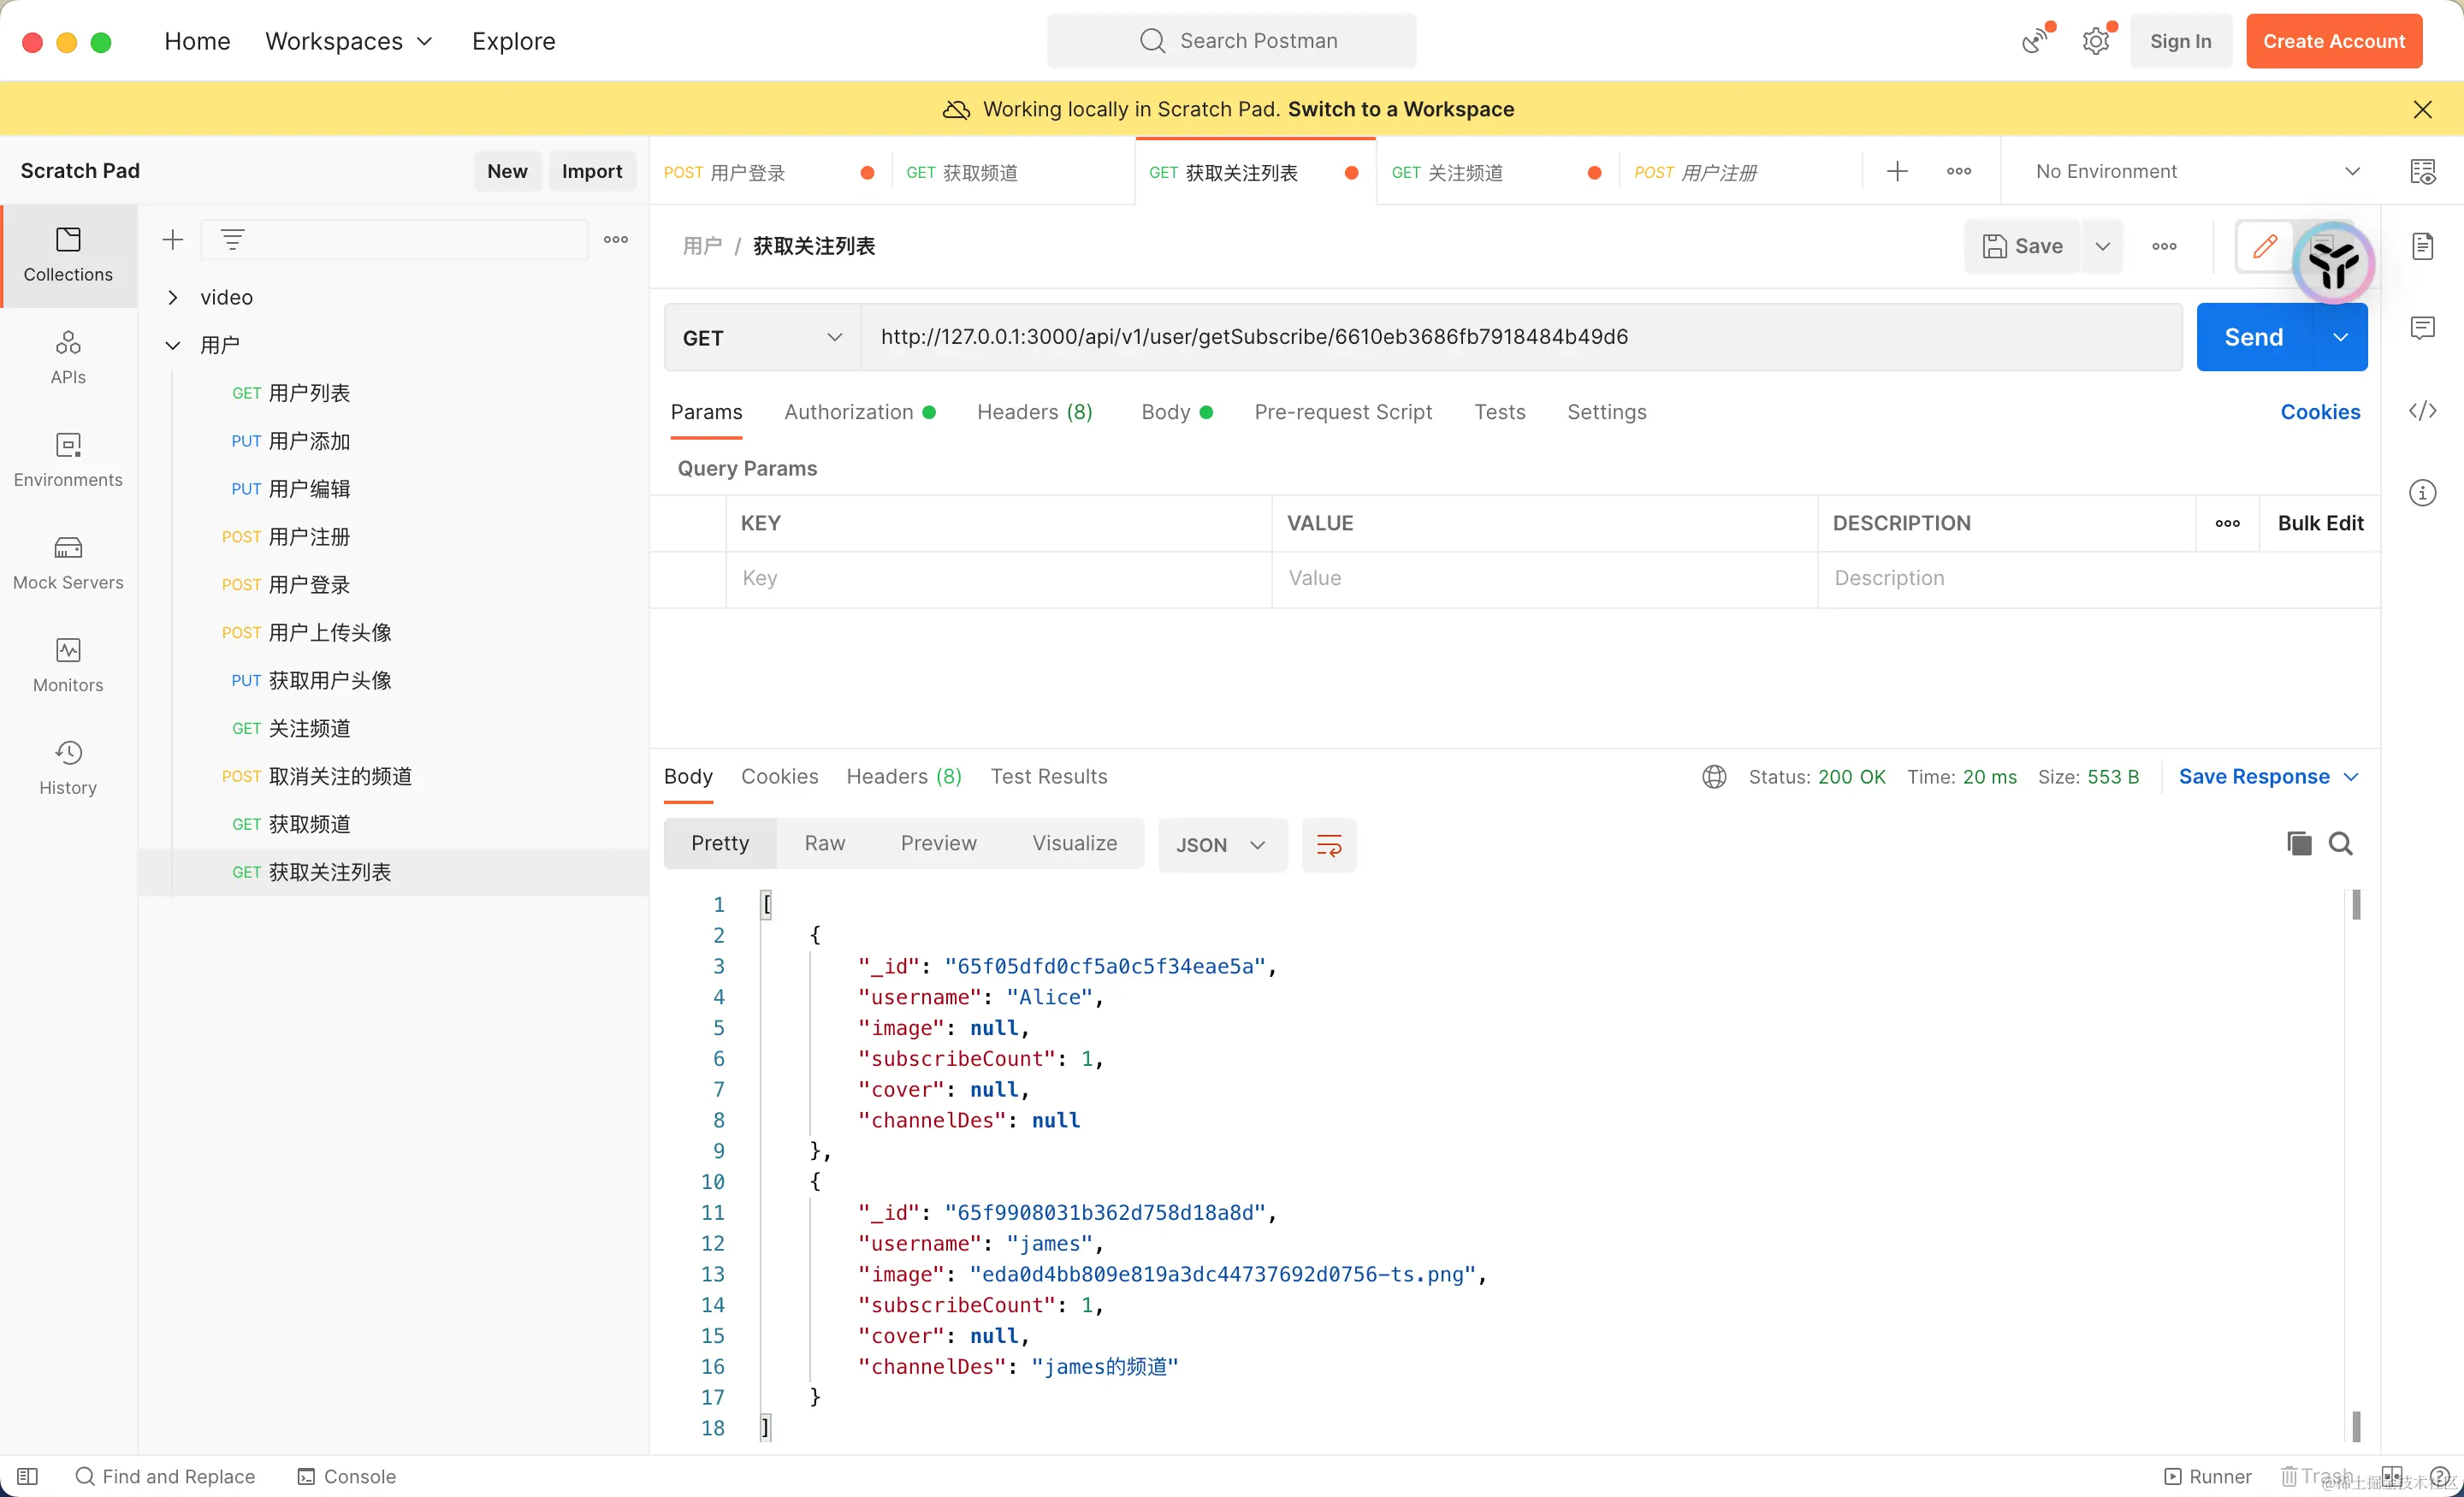Search within the response body

tap(2341, 844)
